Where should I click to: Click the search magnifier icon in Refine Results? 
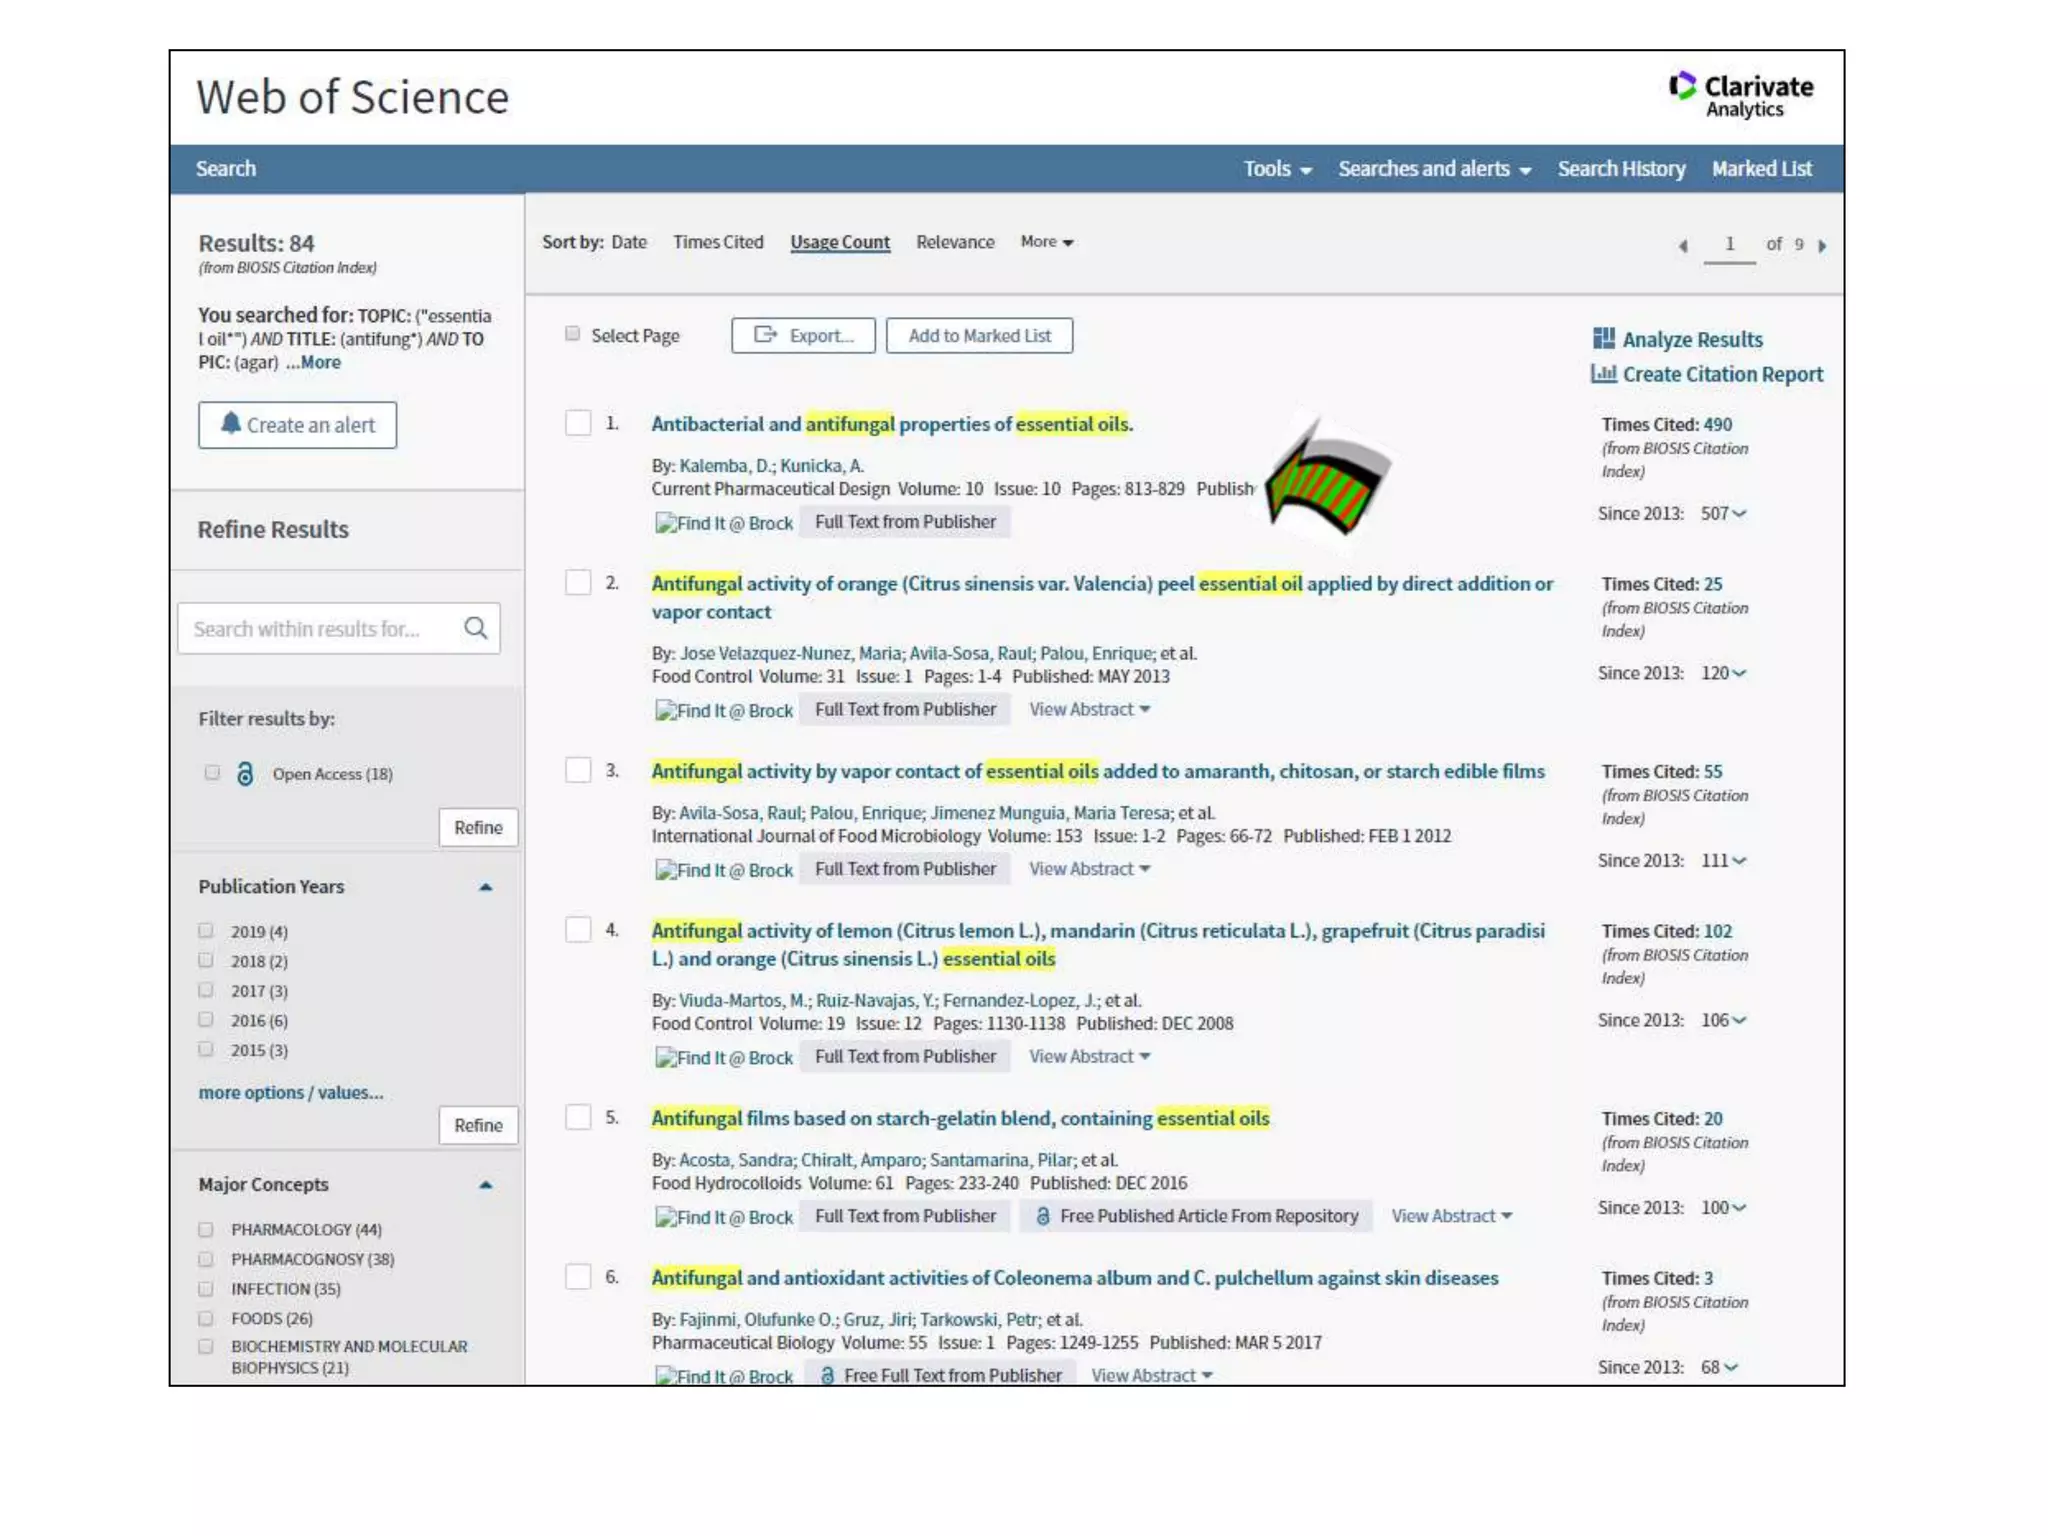476,628
